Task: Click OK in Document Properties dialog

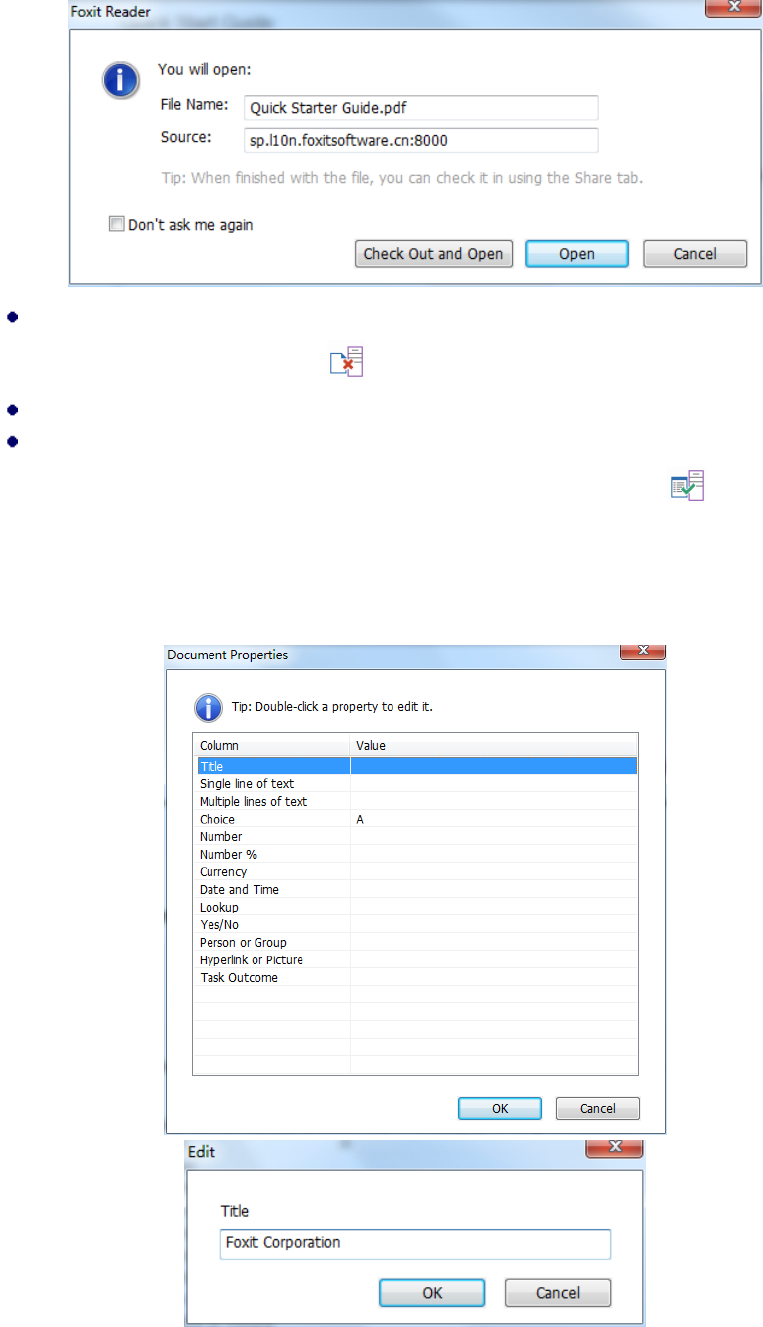Action: point(500,1108)
